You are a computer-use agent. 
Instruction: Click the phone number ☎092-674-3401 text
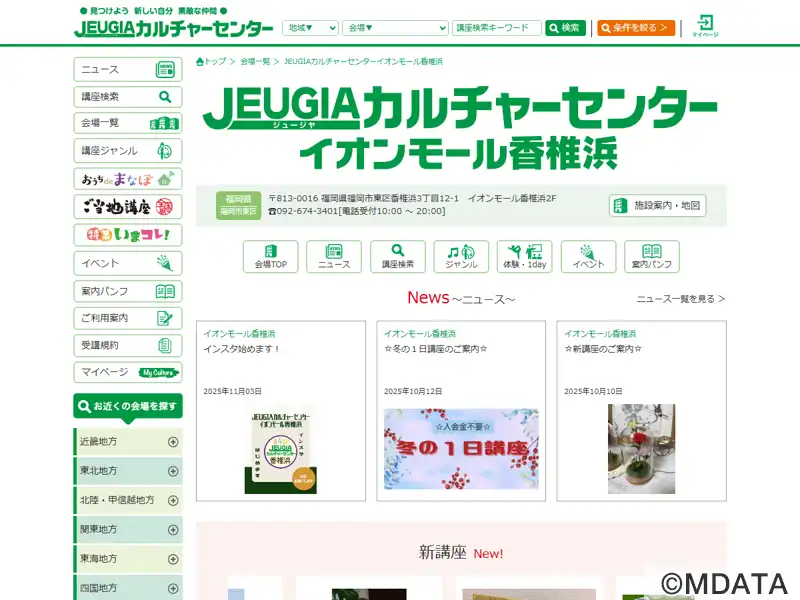tap(303, 211)
